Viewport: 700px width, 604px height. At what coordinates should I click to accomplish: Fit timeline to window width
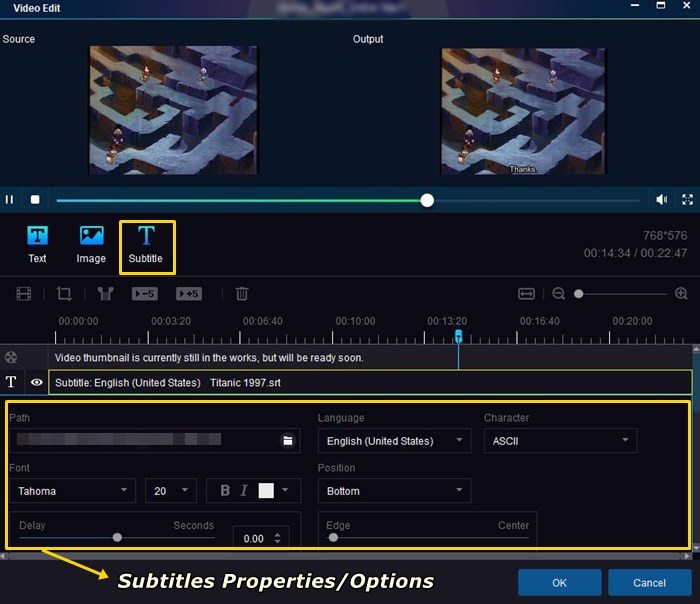click(x=526, y=294)
